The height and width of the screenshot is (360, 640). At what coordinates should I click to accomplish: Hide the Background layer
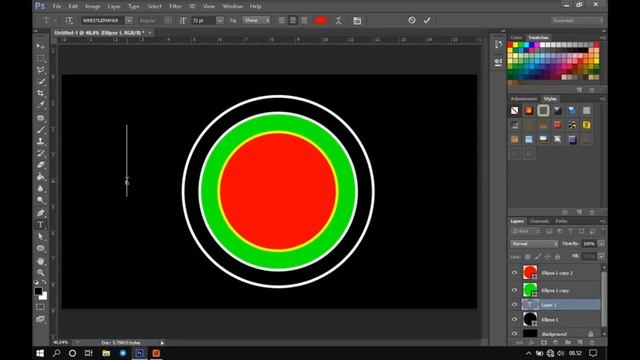pyautogui.click(x=514, y=333)
